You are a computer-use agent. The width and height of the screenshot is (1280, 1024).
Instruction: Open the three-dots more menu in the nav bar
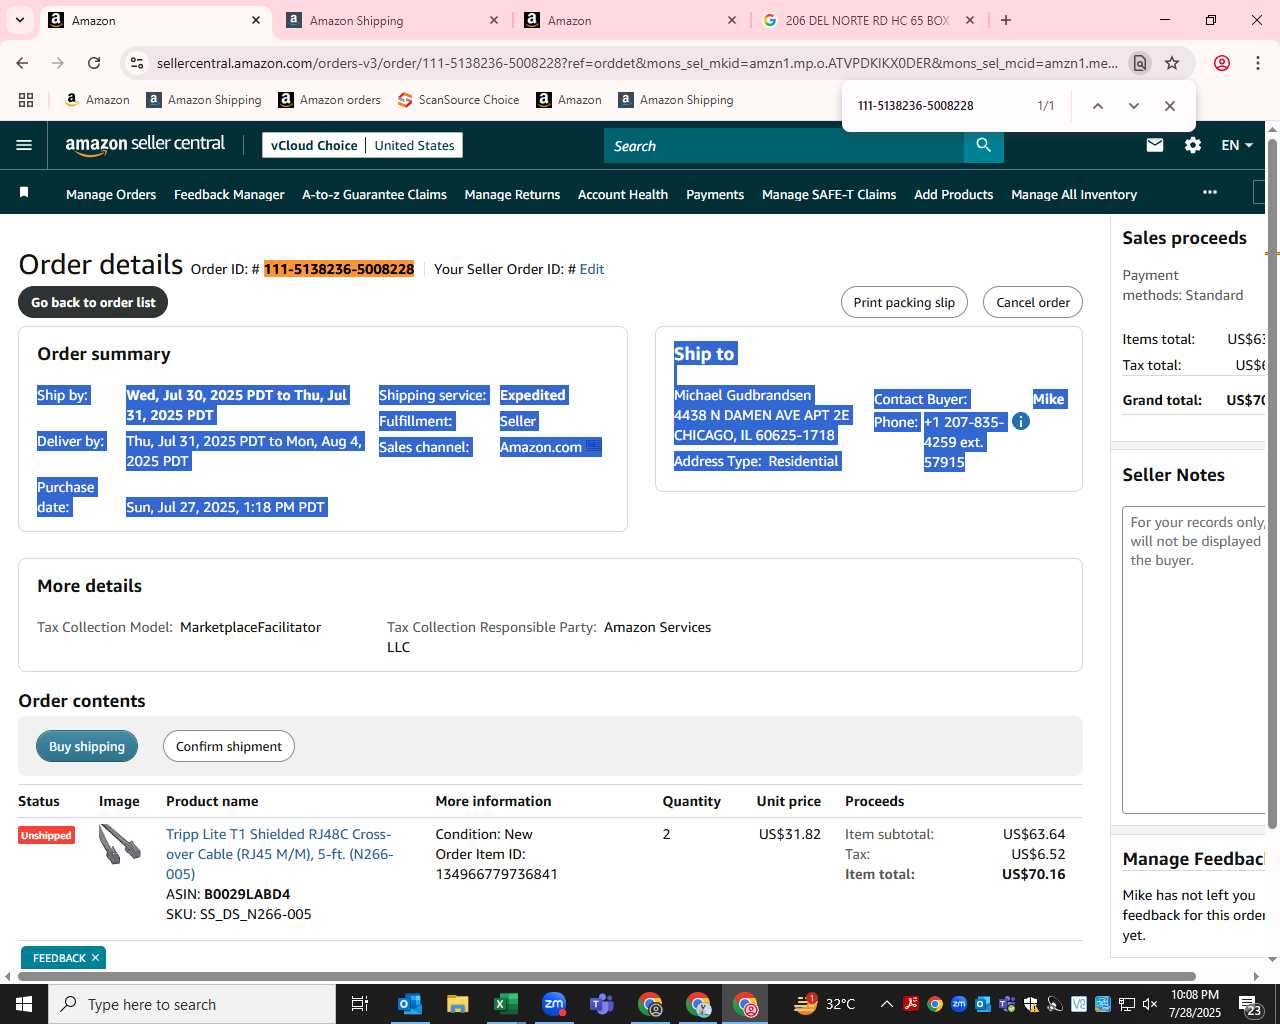click(x=1210, y=192)
